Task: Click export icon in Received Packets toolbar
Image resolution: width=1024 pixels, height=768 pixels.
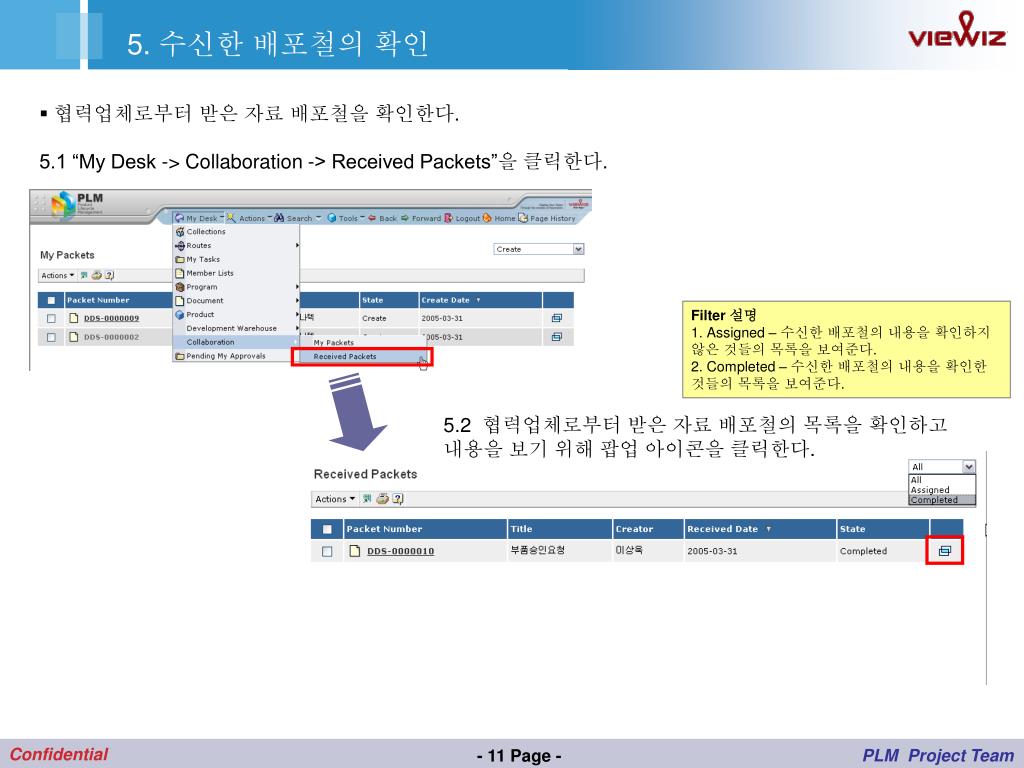Action: [367, 499]
